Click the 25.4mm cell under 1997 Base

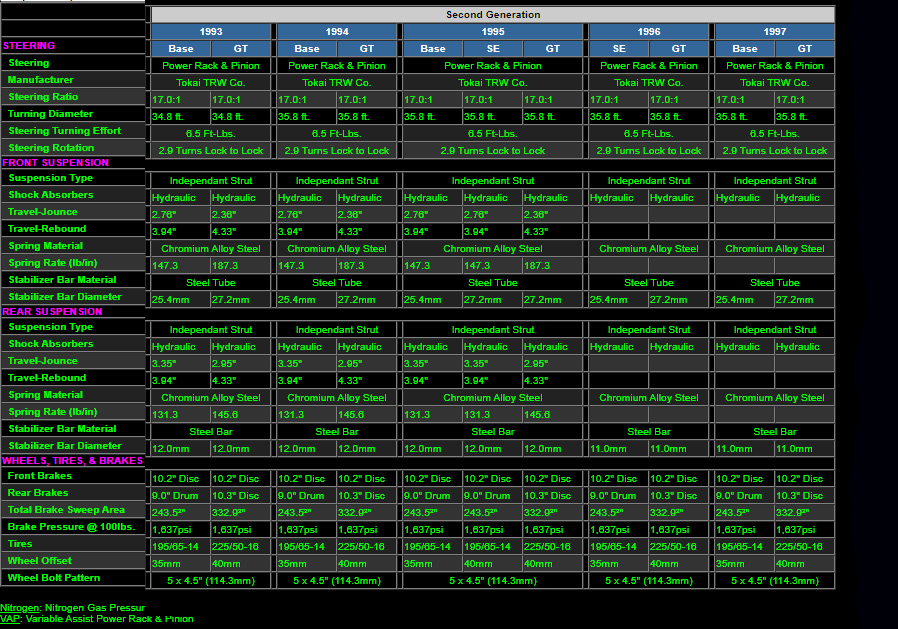(x=745, y=300)
